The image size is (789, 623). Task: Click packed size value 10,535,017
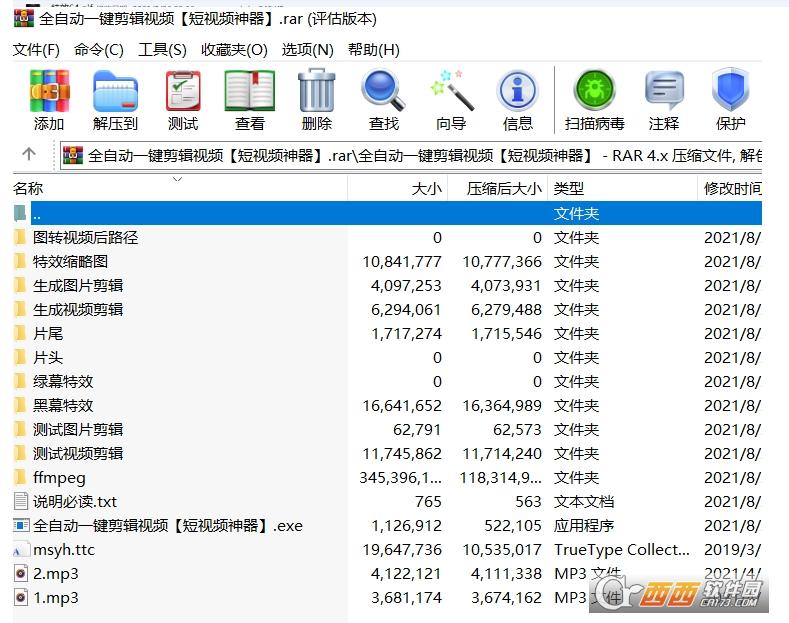(502, 550)
